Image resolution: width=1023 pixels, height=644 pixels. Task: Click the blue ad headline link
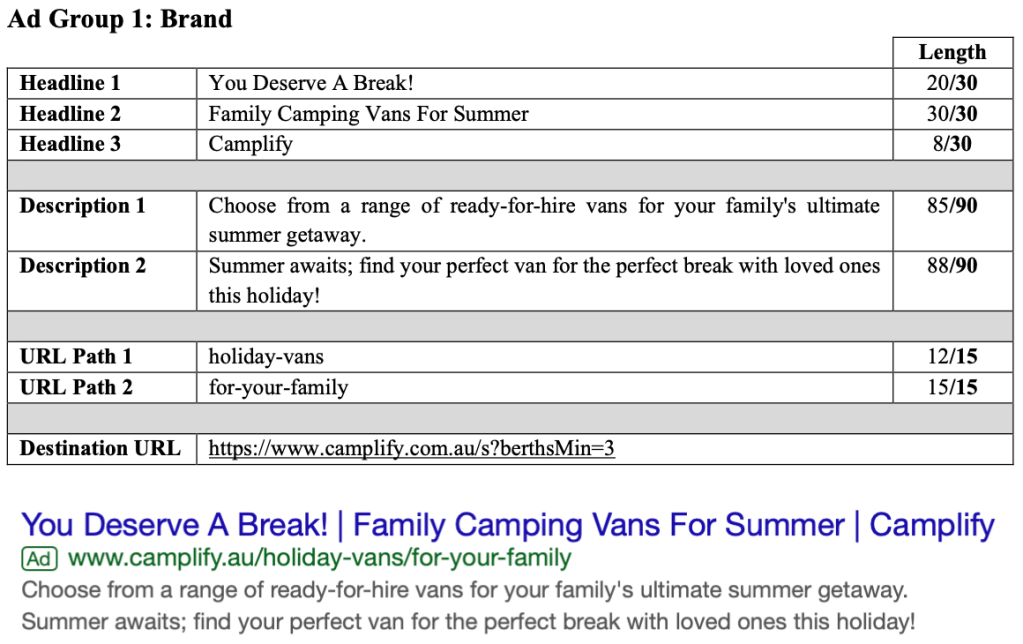coord(508,525)
